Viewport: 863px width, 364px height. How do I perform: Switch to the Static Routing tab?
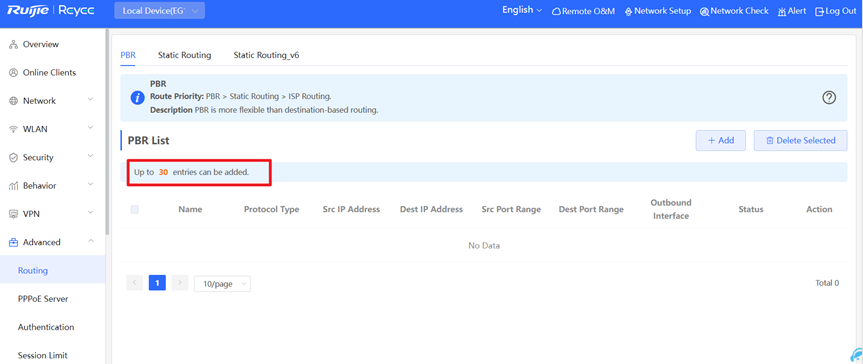(x=184, y=55)
